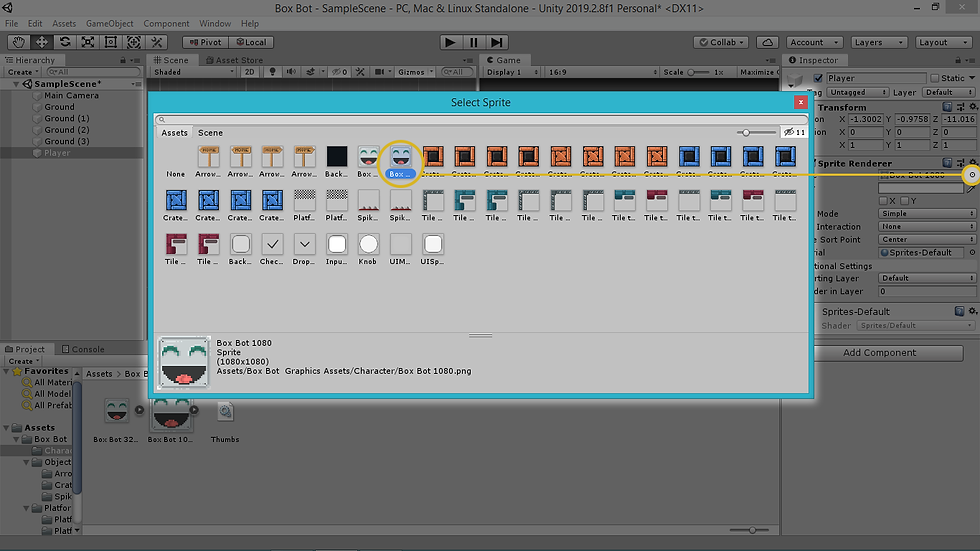Image resolution: width=980 pixels, height=551 pixels.
Task: Open the Layers dropdown
Action: tap(878, 42)
